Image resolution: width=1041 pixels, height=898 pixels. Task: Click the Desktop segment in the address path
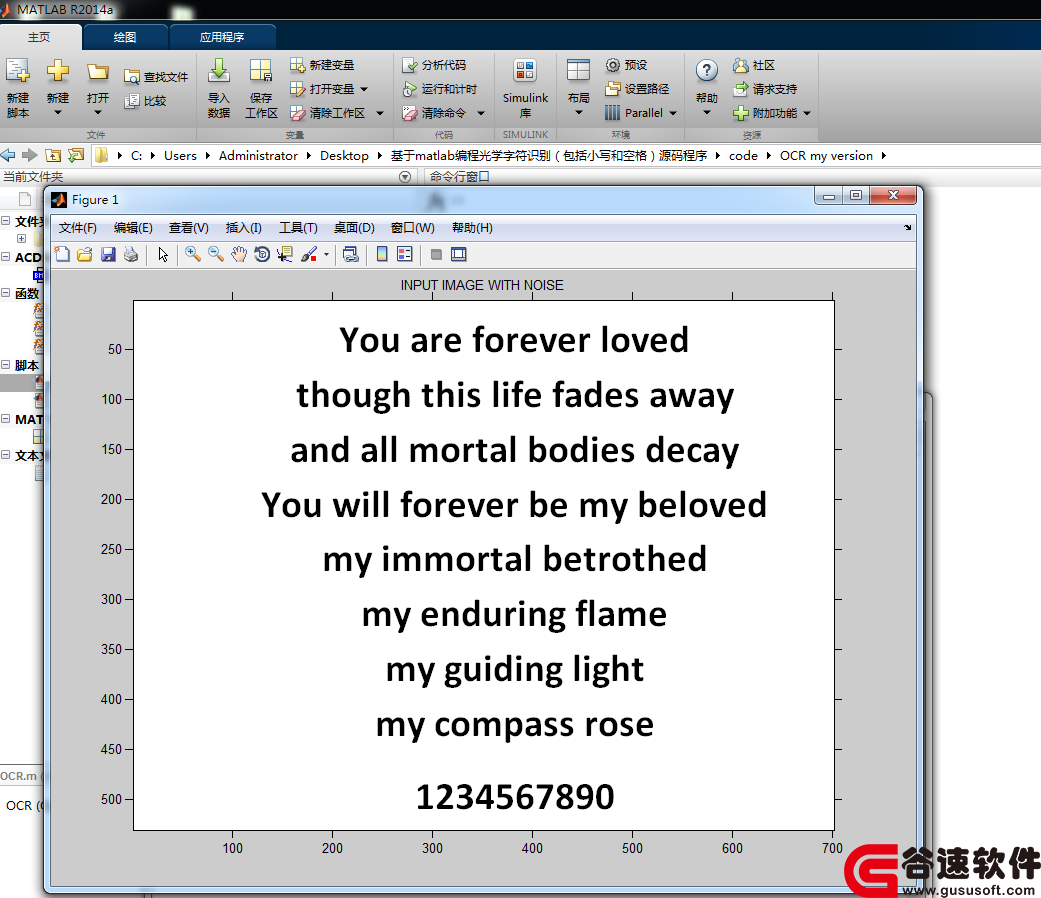(x=344, y=155)
